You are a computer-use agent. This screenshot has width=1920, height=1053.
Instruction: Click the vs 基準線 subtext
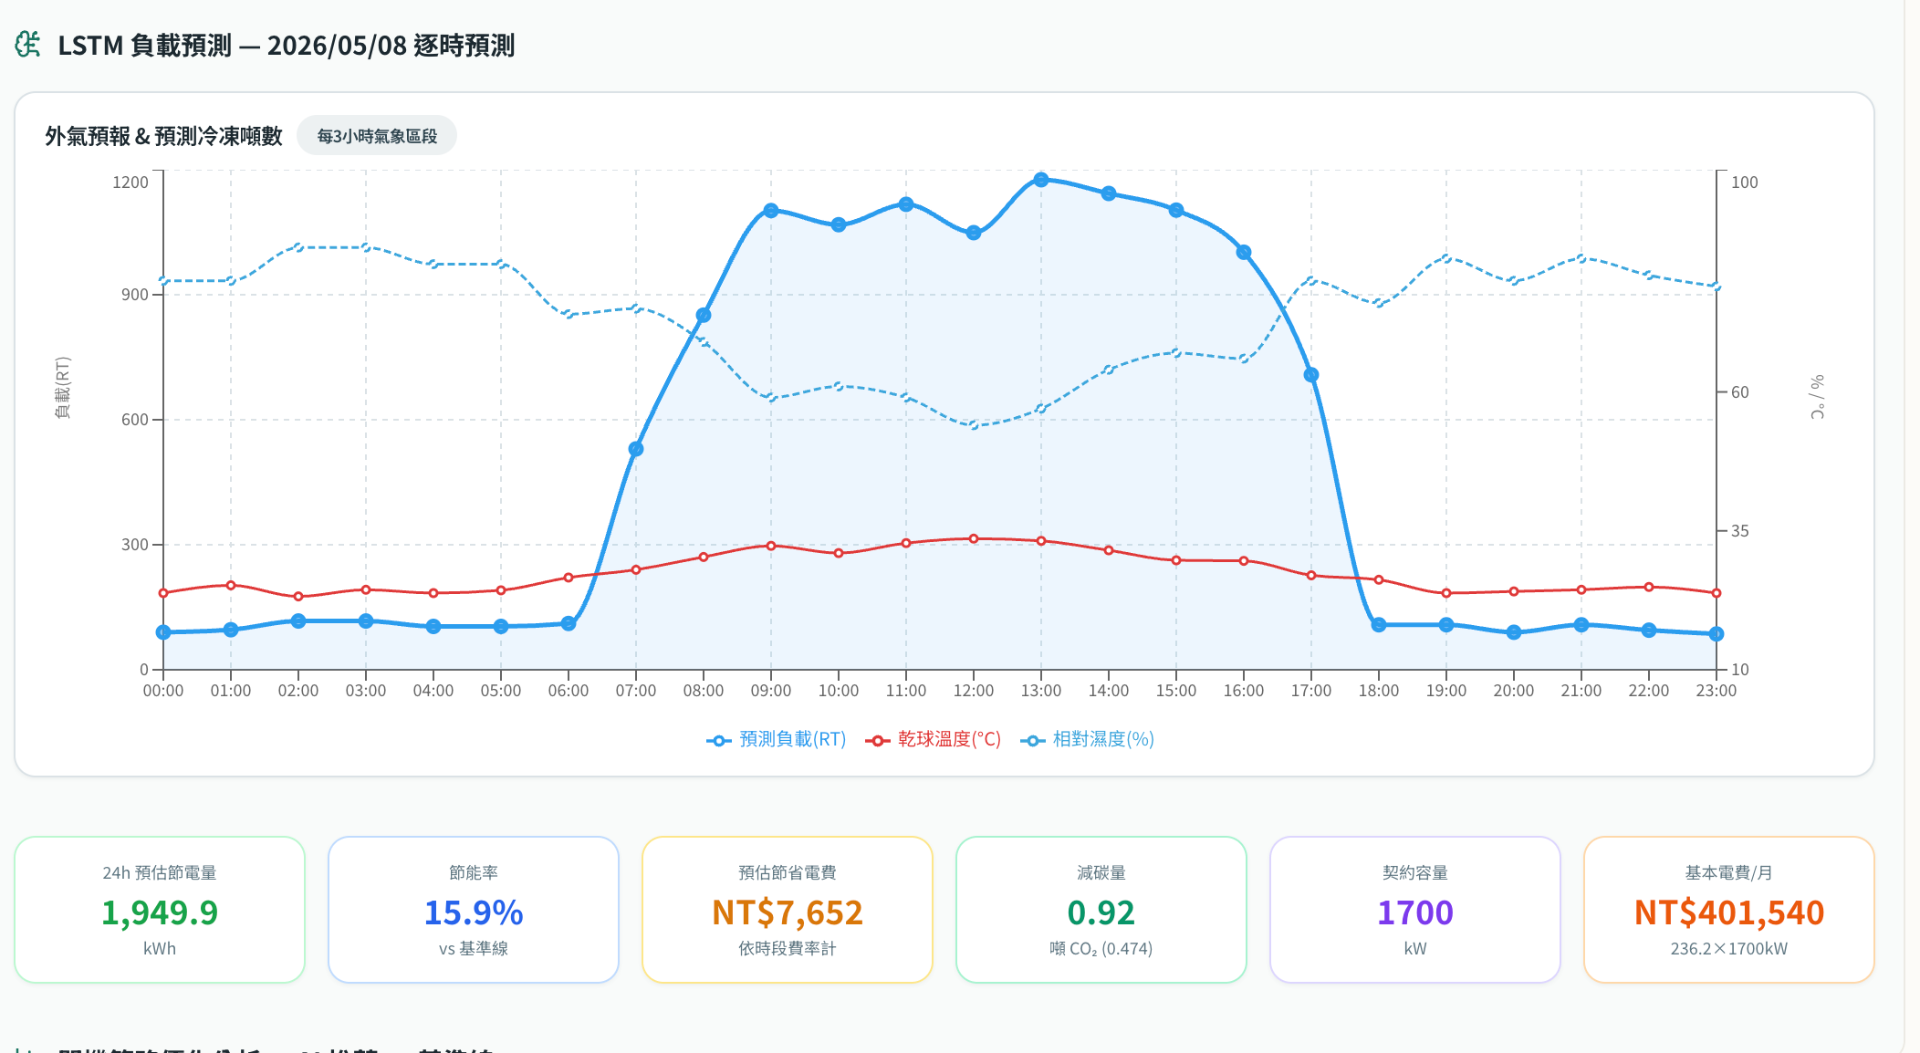point(474,949)
